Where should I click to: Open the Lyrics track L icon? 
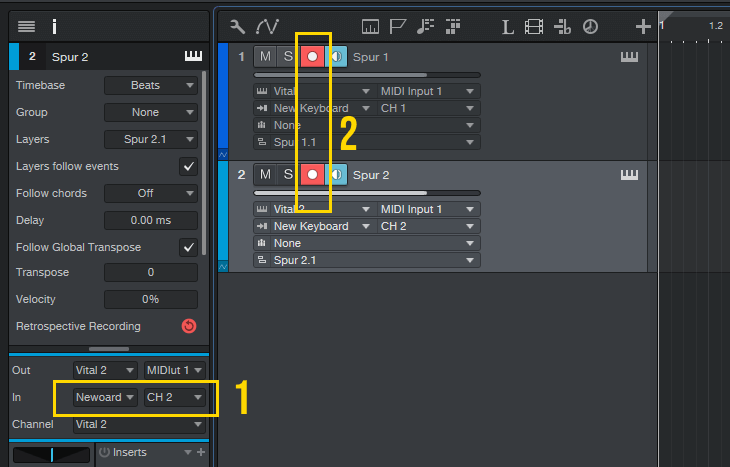(x=507, y=27)
